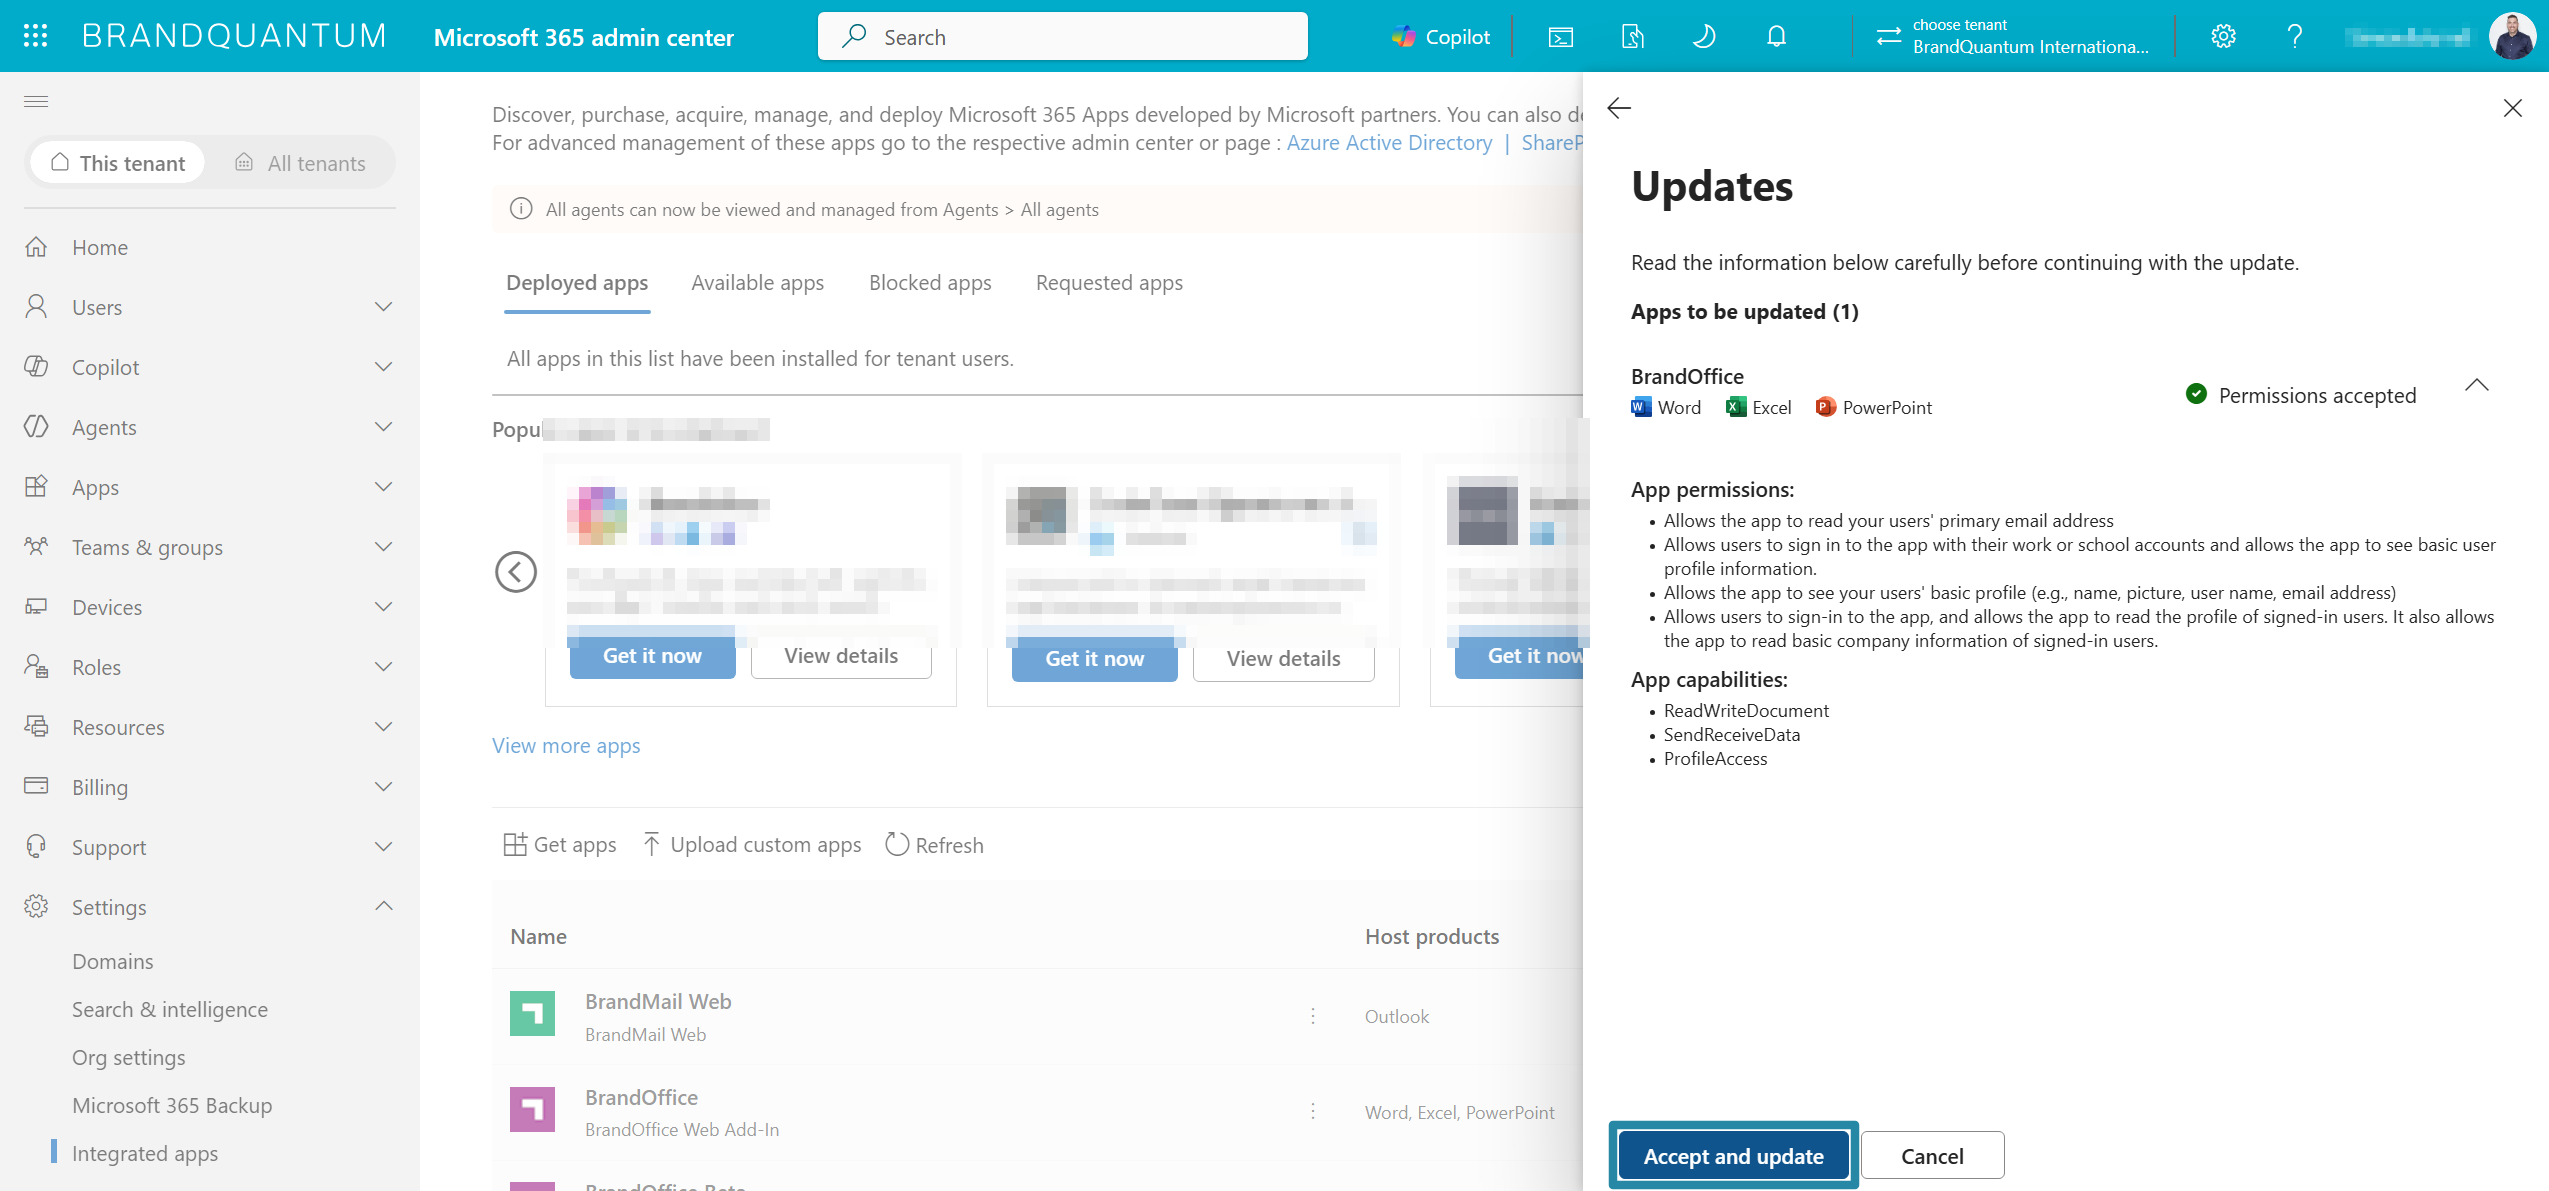This screenshot has height=1191, width=2549.
Task: Click the Home icon in the sidebar
Action: (36, 247)
